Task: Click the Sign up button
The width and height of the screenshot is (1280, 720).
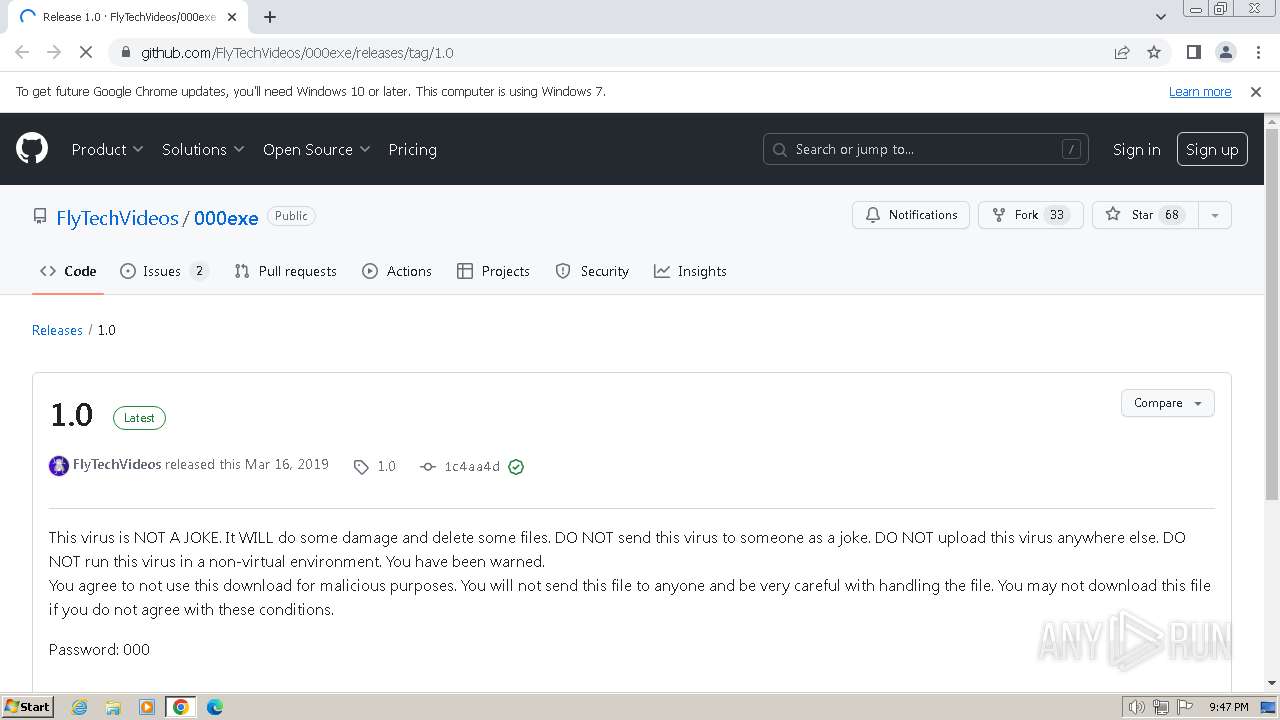Action: click(1212, 149)
